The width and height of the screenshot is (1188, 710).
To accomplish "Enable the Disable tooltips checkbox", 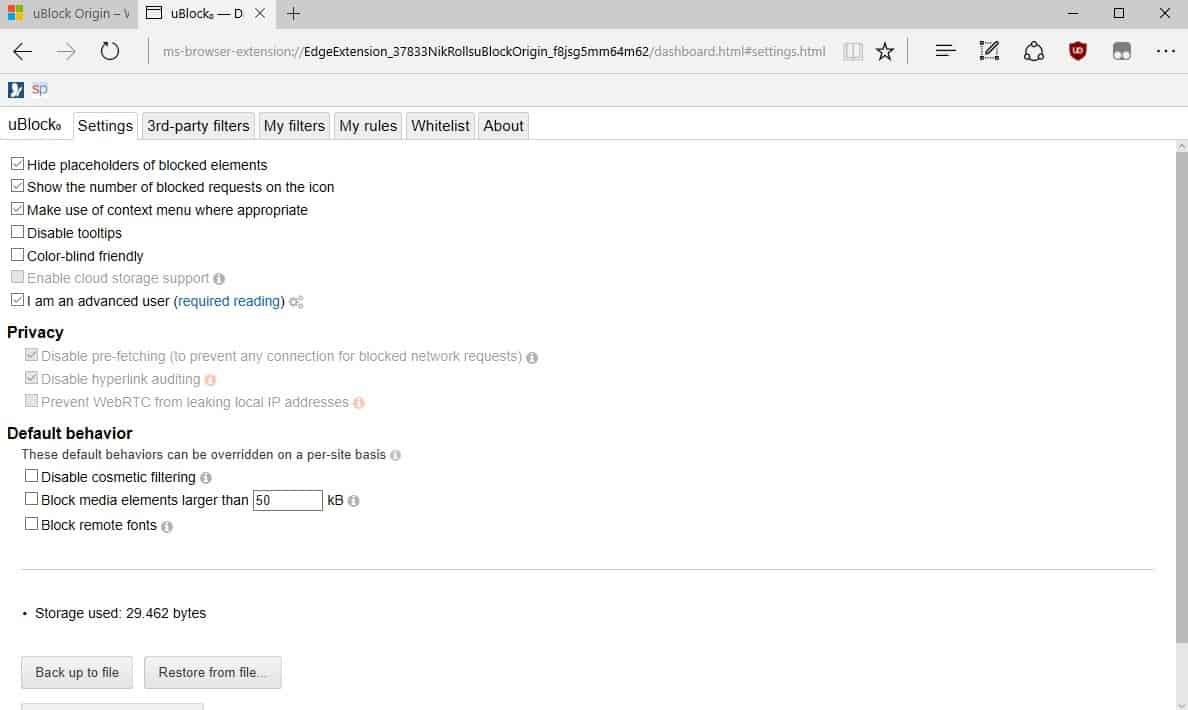I will 17,232.
